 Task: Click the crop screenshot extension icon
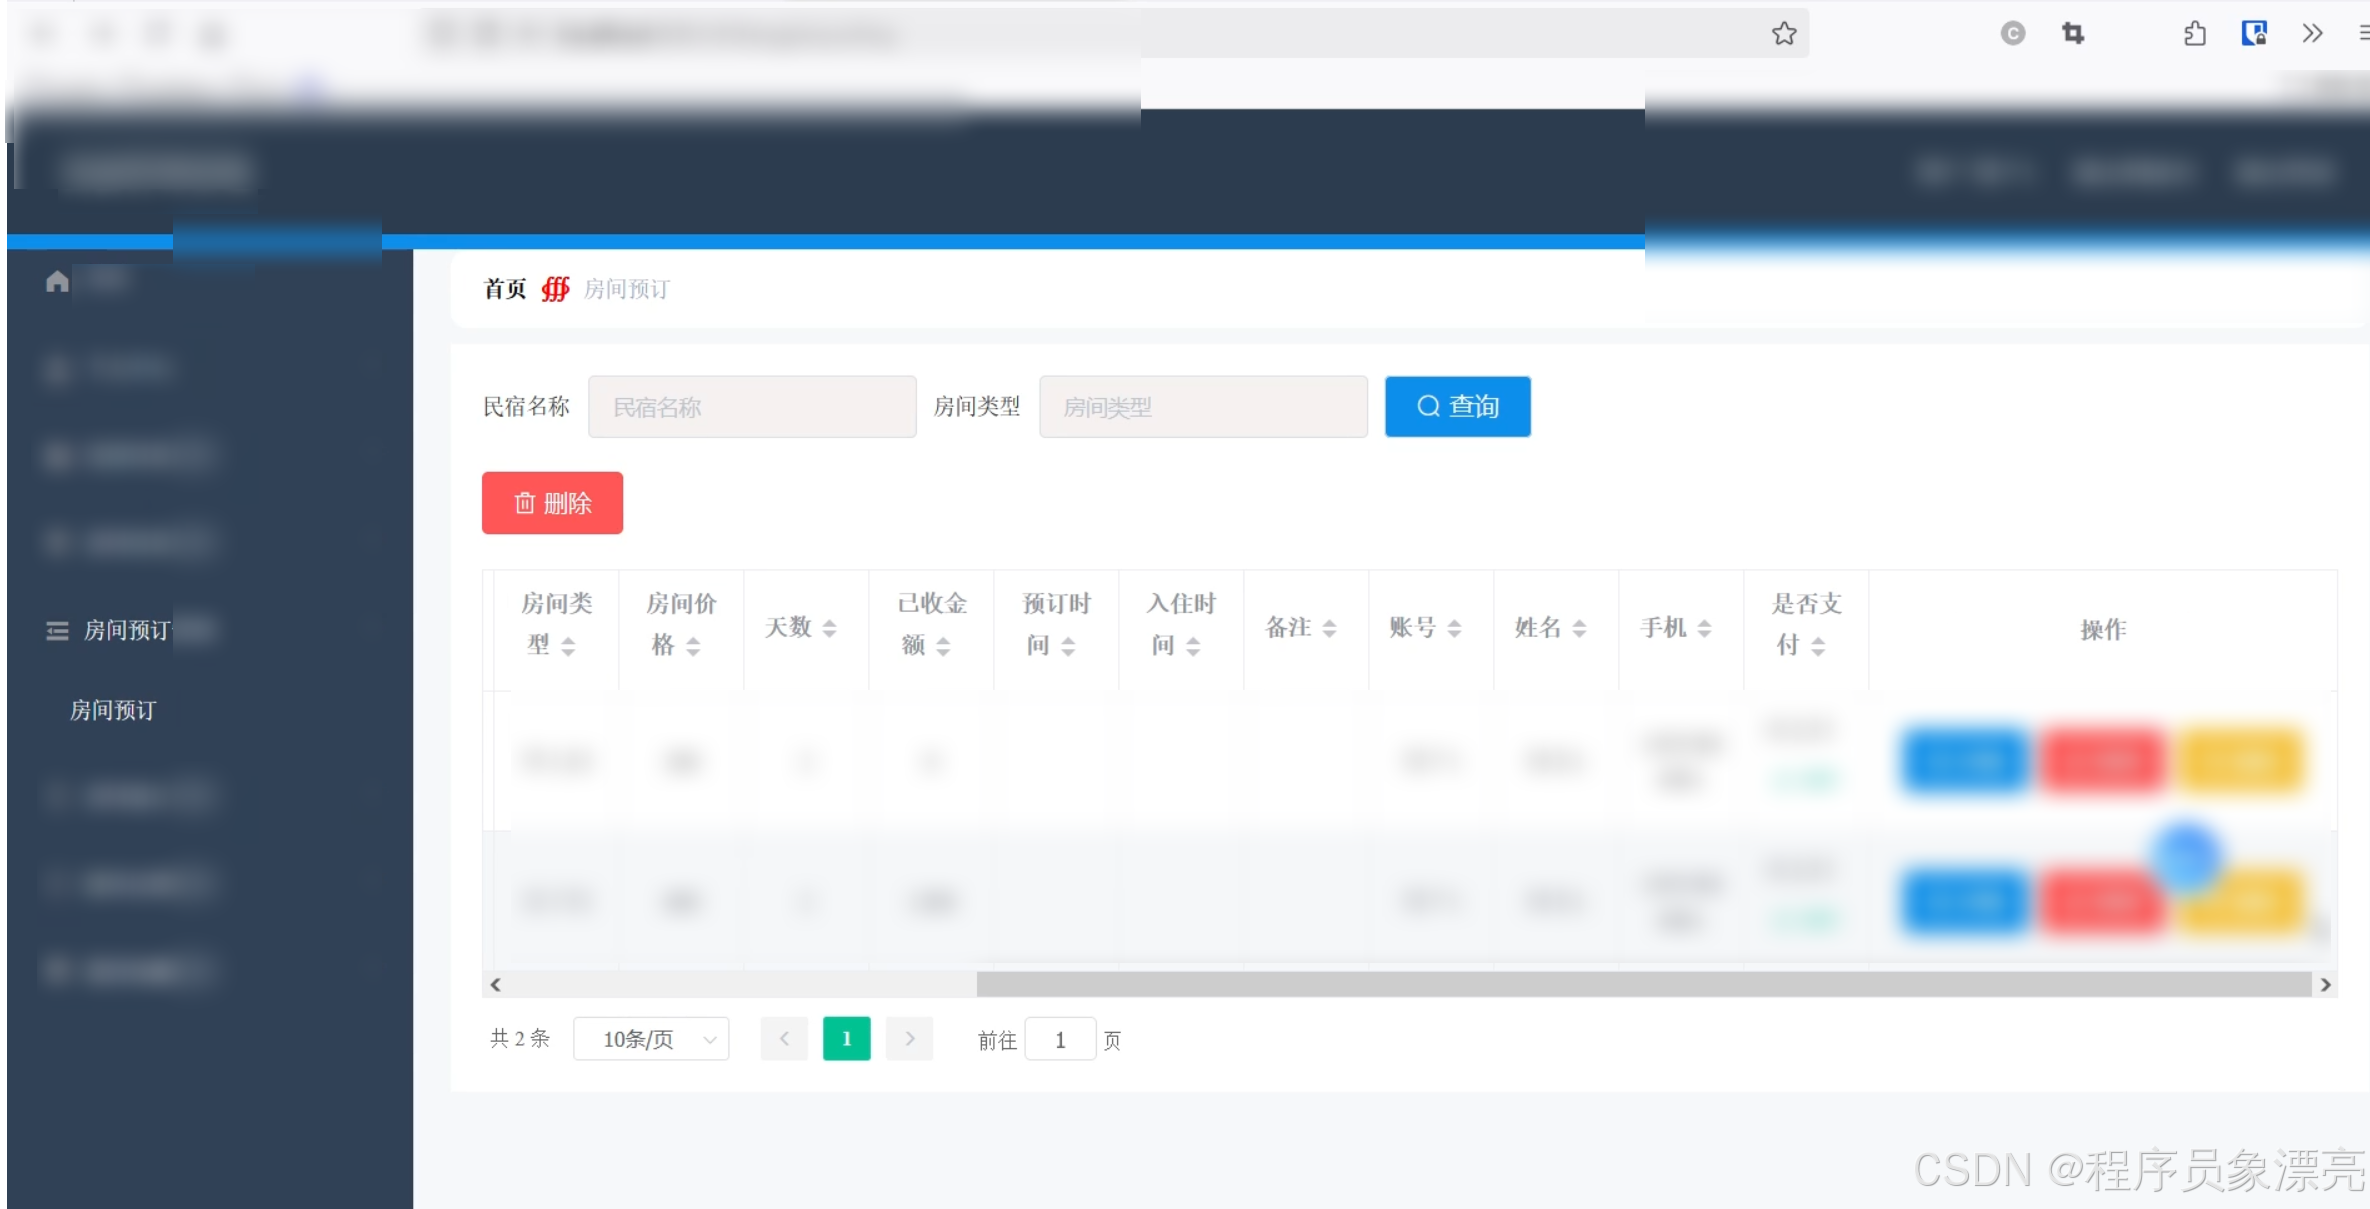pos(2073,34)
